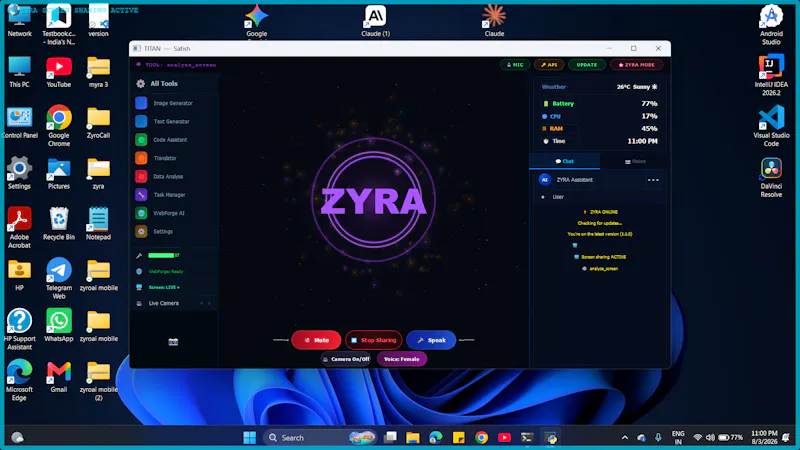Switch to the Vision tab
Screen dimensions: 800x450
click(635, 161)
